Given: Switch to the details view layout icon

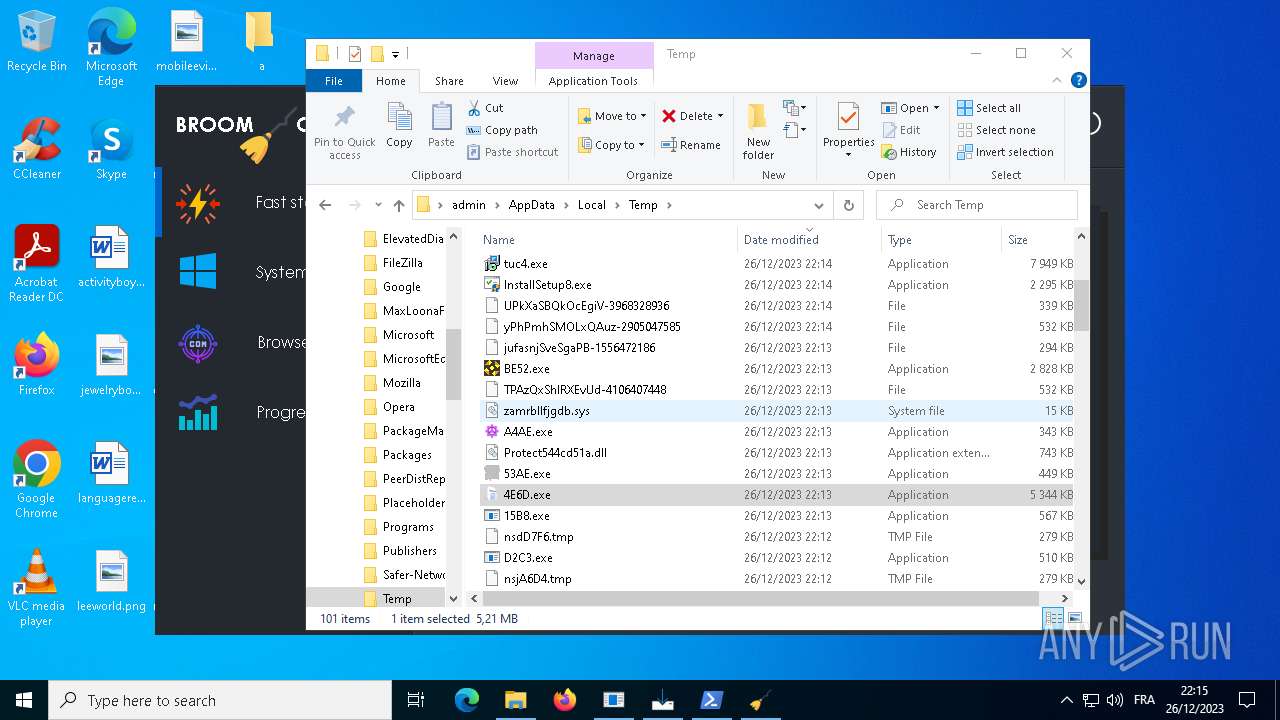Looking at the screenshot, I should coord(1053,619).
